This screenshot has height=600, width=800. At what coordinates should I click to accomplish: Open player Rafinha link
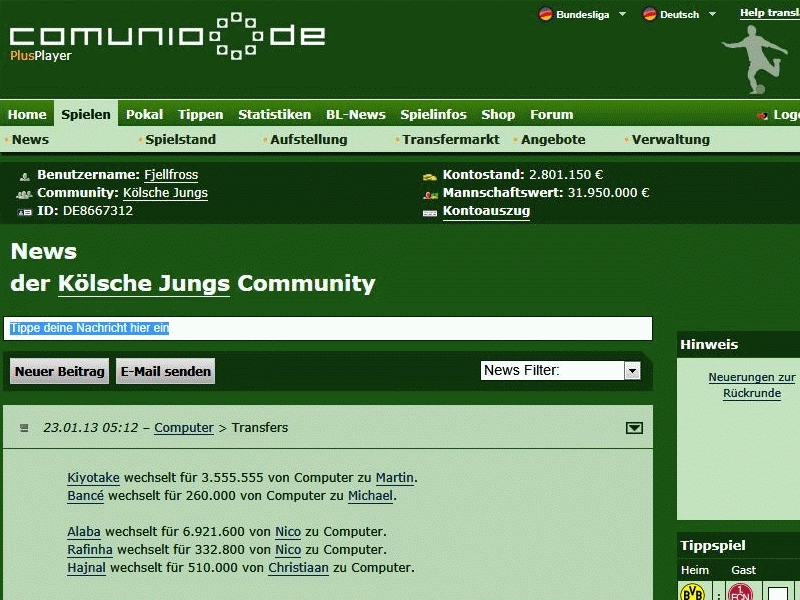(90, 549)
